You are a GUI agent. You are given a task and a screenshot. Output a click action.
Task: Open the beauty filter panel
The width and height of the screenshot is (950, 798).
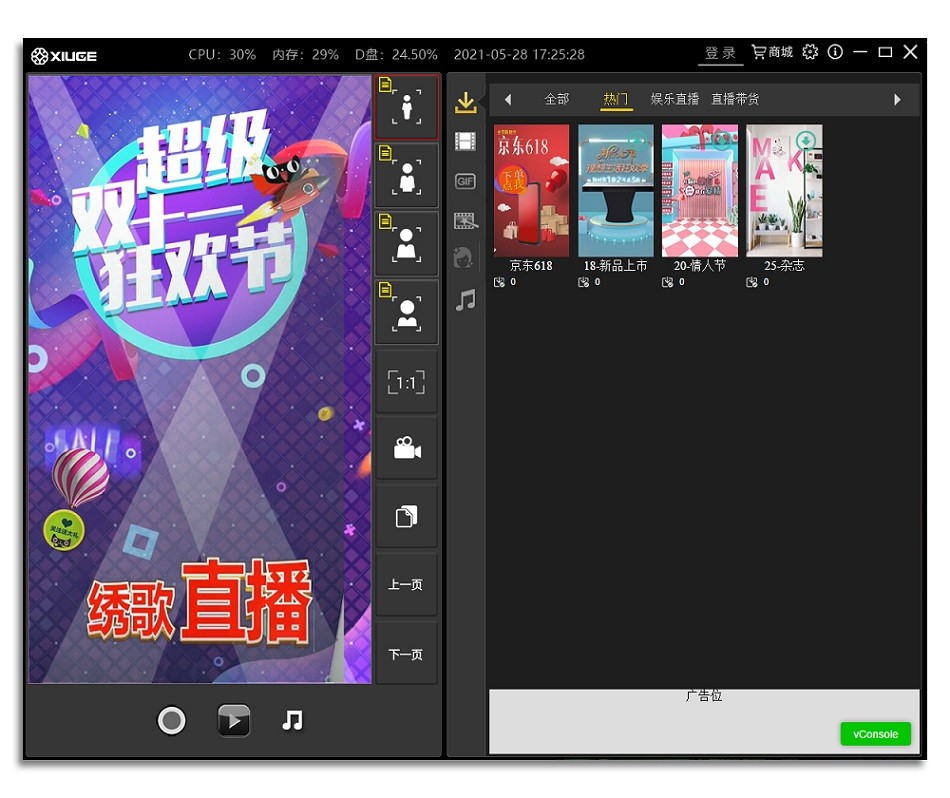(464, 258)
